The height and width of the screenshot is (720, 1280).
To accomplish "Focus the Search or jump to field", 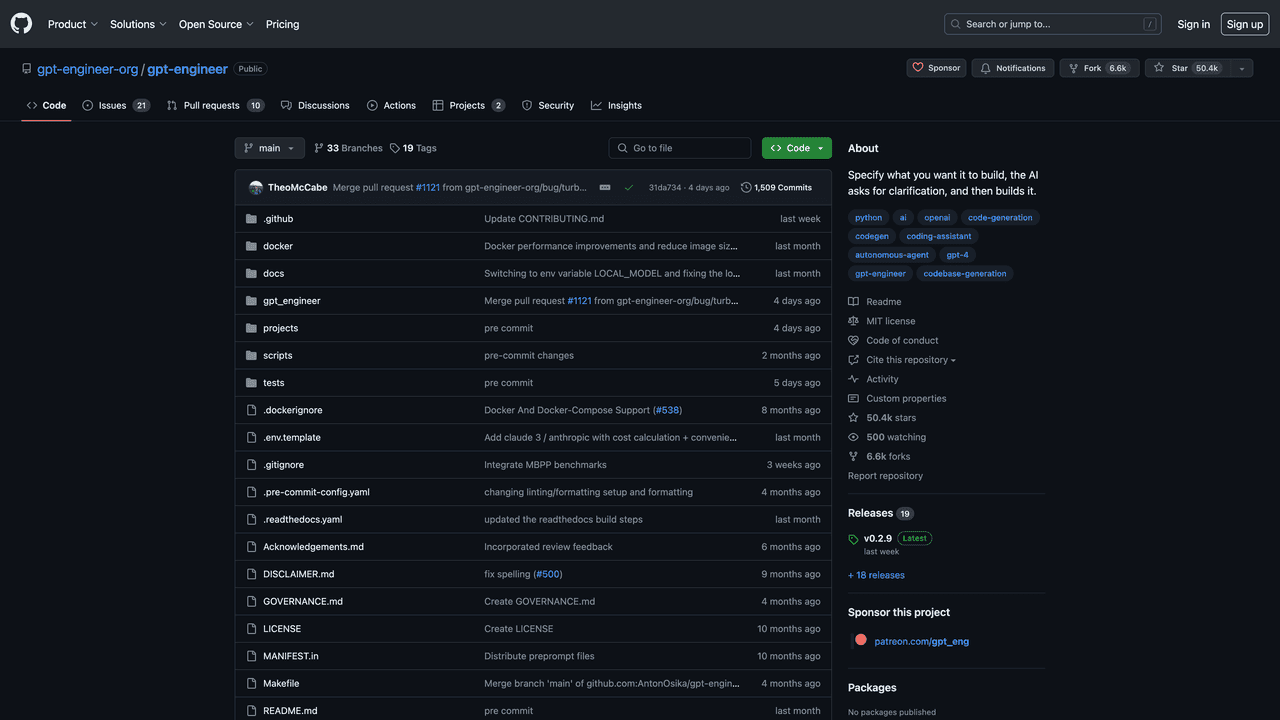I will click(x=1052, y=24).
